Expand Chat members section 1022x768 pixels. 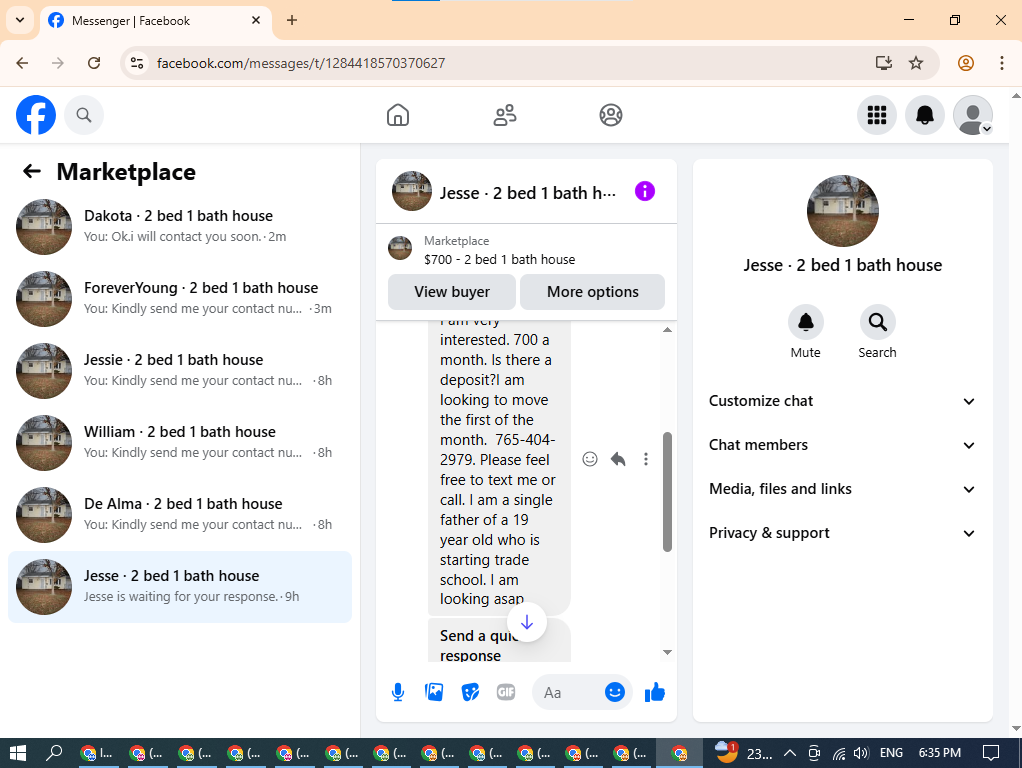842,445
